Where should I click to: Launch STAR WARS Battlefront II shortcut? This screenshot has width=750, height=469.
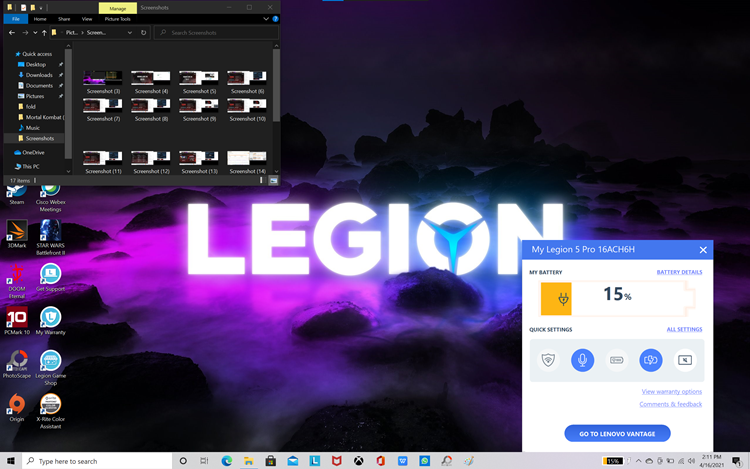click(50, 238)
